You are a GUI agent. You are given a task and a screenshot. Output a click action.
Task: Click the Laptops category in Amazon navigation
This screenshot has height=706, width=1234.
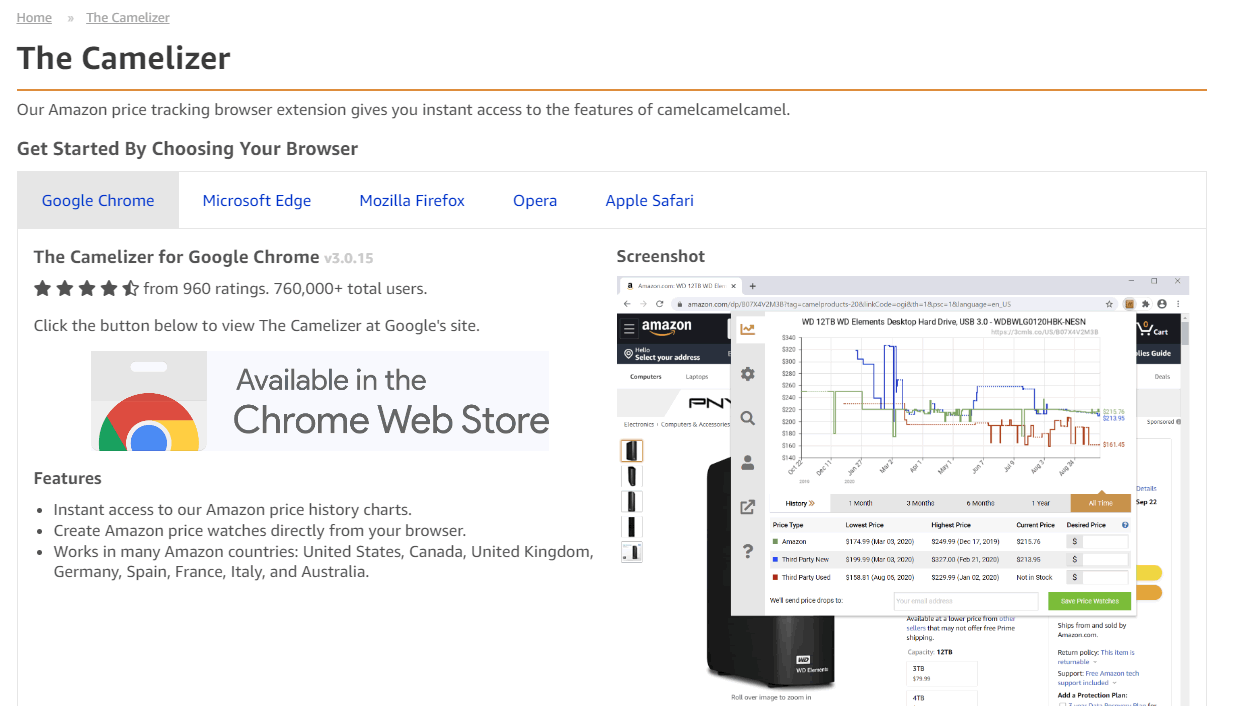pyautogui.click(x=697, y=377)
